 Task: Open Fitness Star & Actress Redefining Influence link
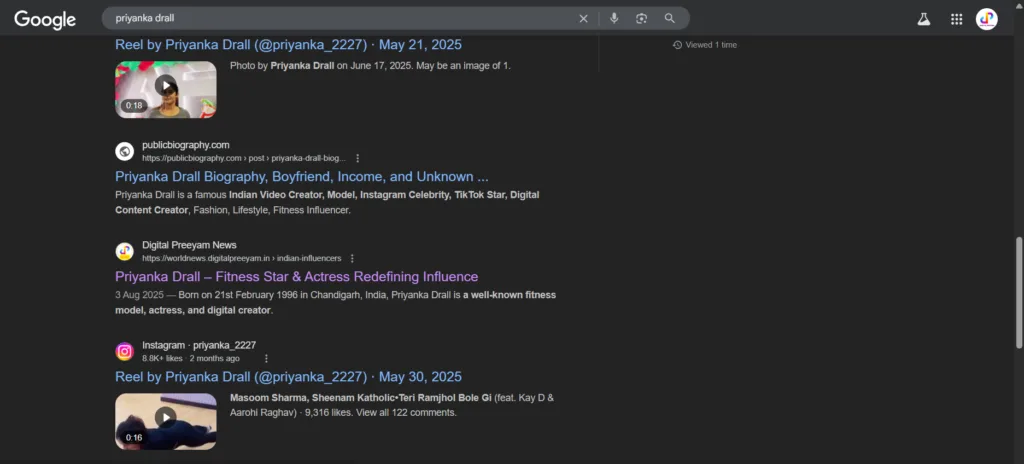tap(296, 276)
